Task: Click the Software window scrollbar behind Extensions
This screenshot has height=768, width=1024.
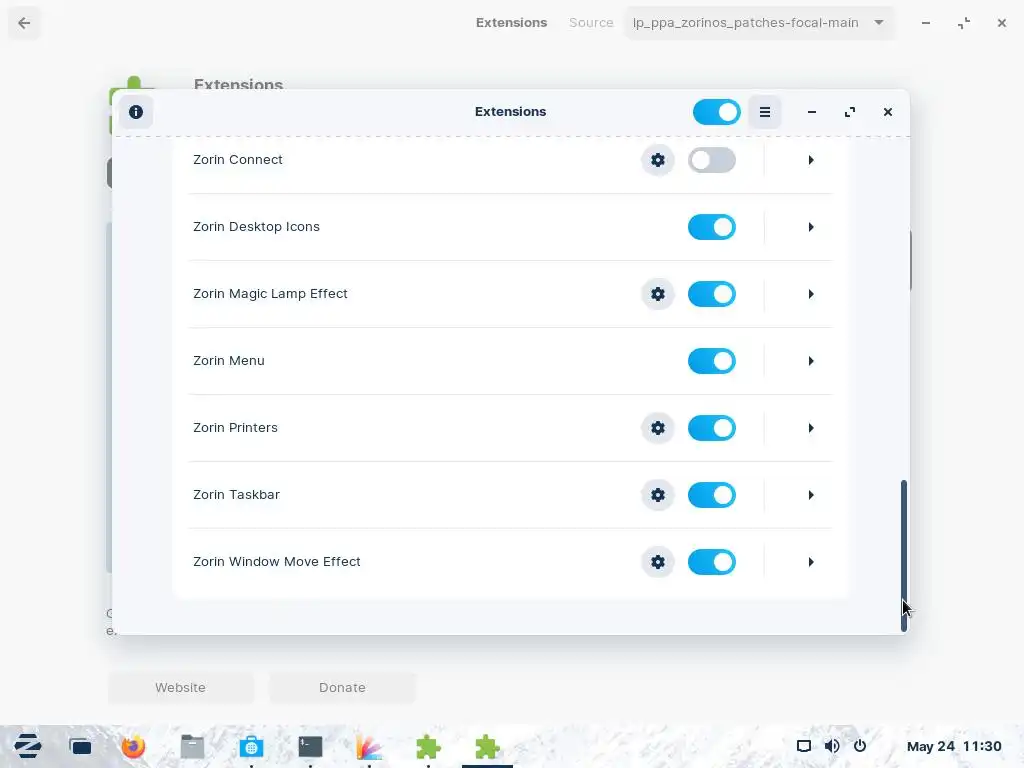Action: (x=910, y=260)
